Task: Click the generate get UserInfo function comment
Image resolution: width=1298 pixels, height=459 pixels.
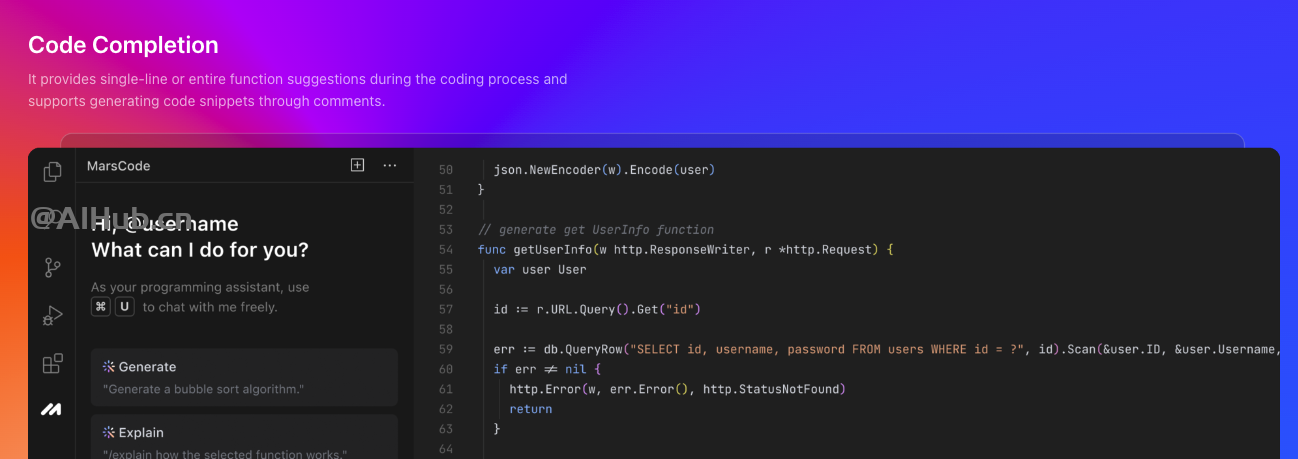Action: point(596,229)
